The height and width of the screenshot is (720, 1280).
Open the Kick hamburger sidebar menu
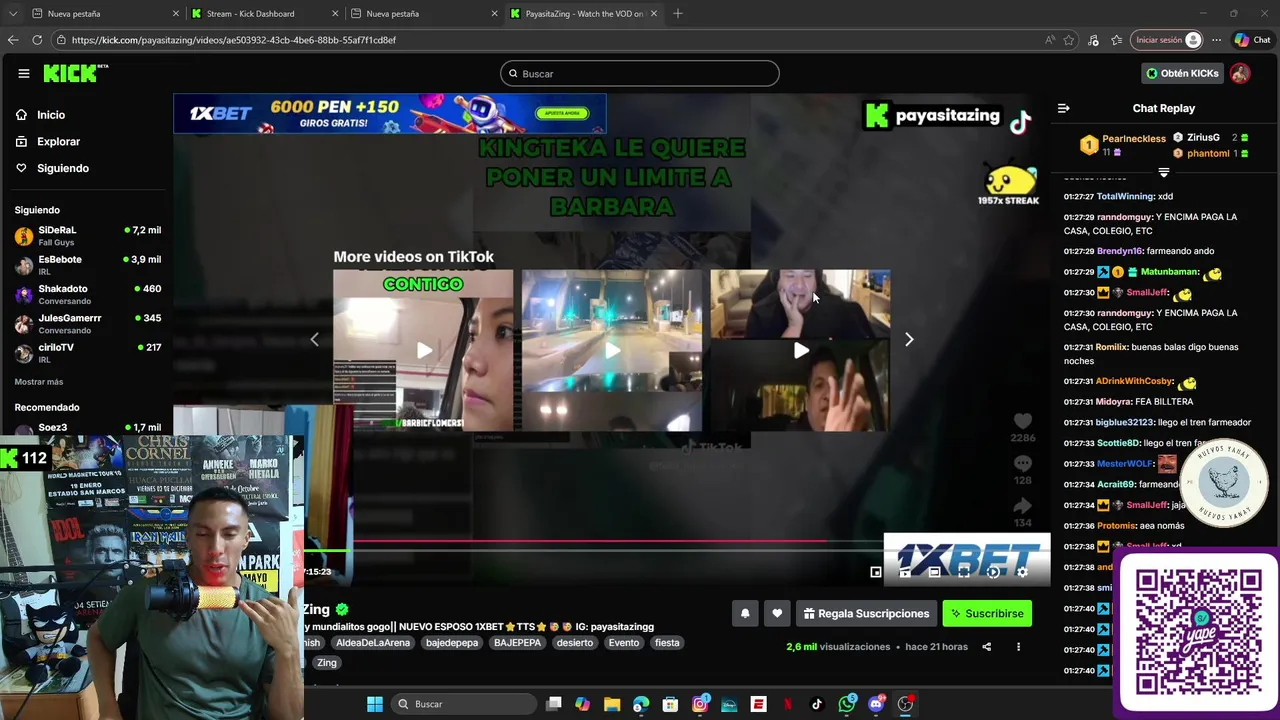coord(23,73)
